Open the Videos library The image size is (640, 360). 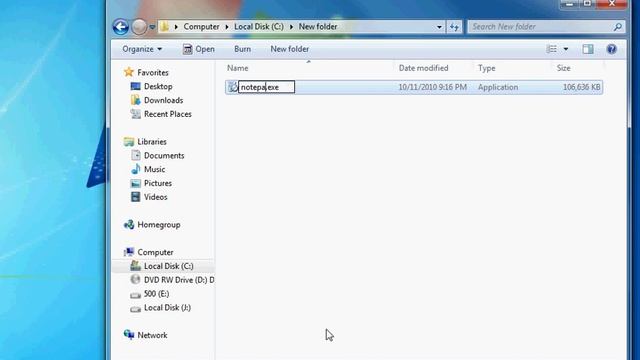point(156,197)
